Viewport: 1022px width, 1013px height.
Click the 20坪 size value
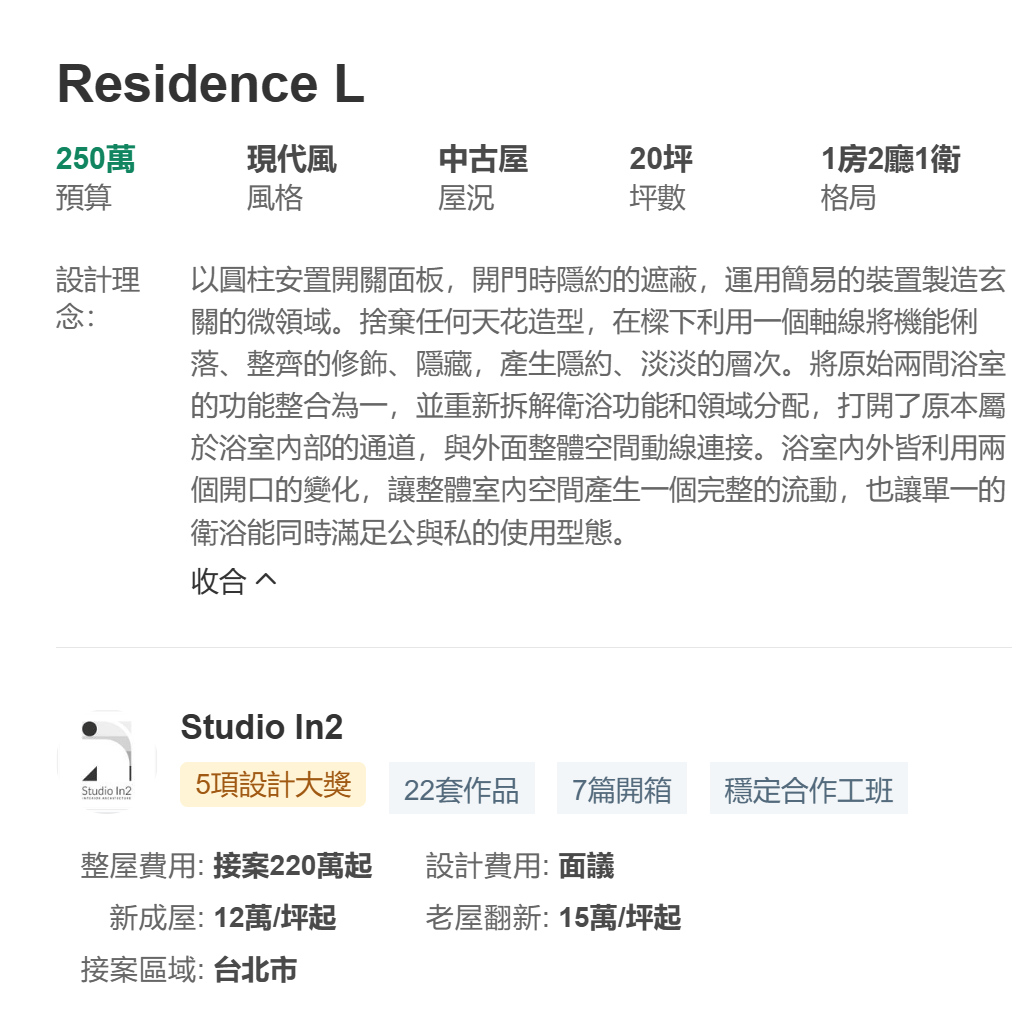(660, 160)
